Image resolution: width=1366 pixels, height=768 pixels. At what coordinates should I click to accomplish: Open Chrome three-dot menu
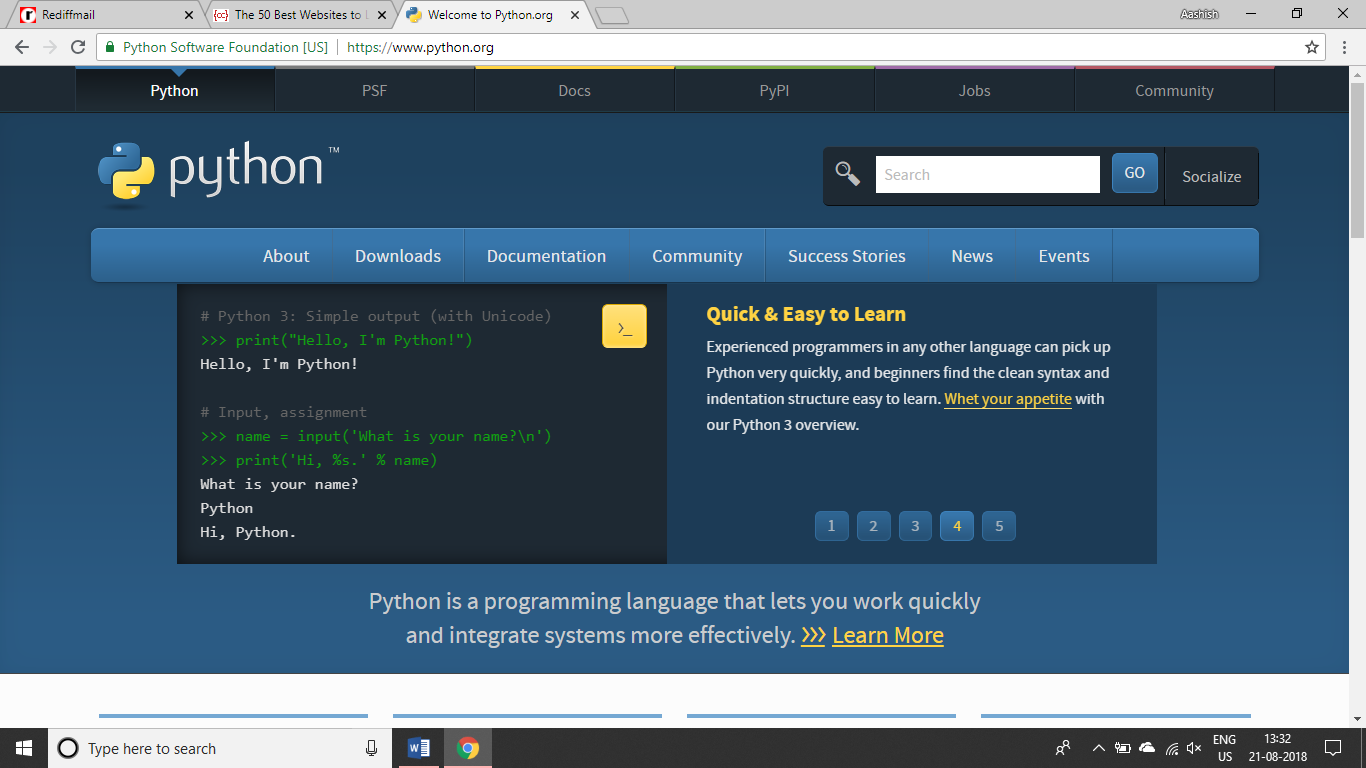[1344, 47]
